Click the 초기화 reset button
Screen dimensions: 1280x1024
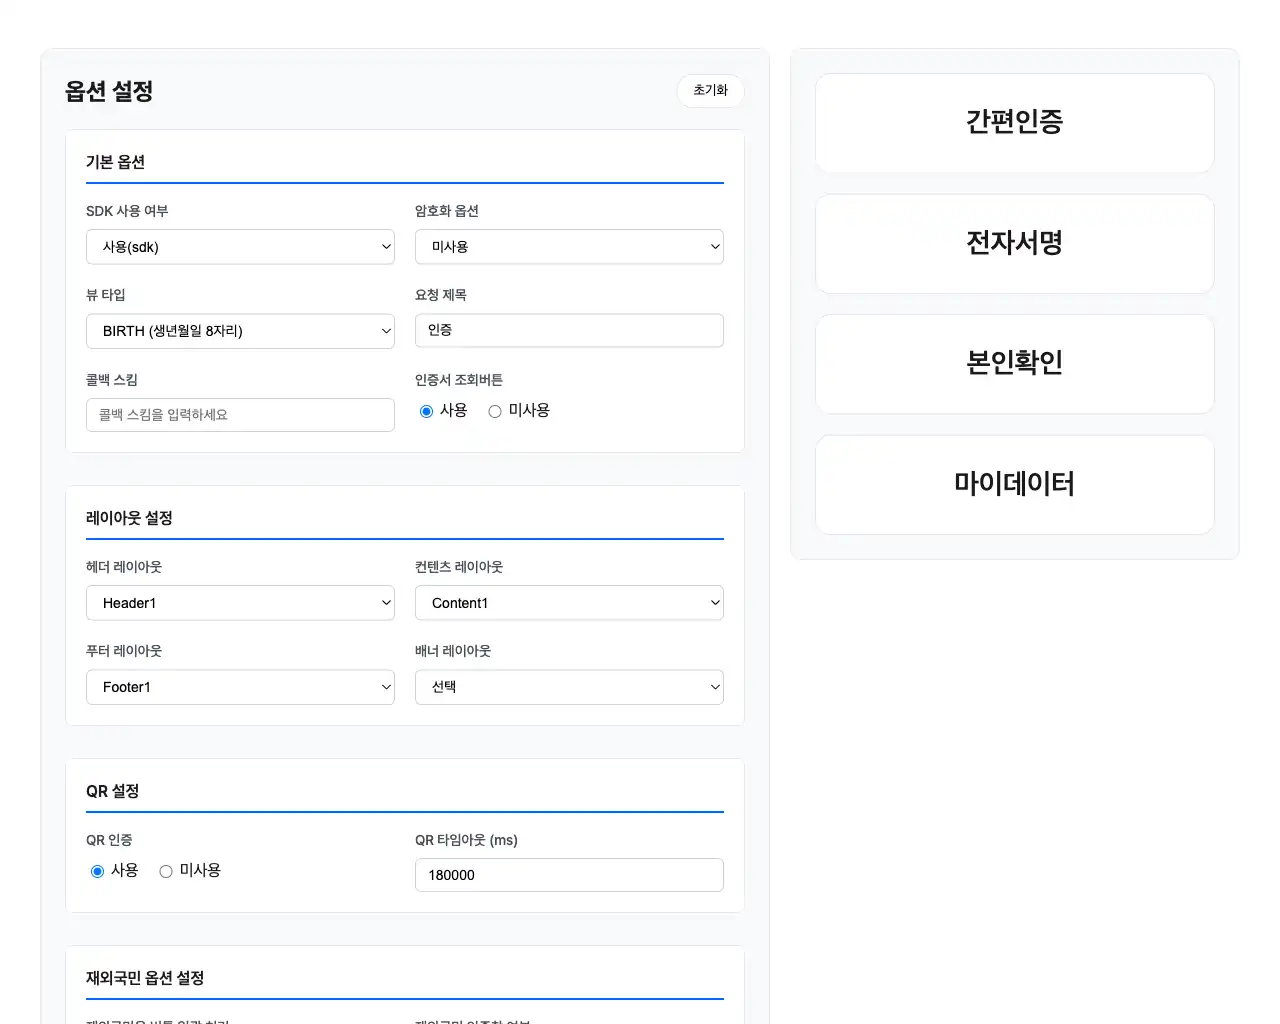pyautogui.click(x=710, y=91)
